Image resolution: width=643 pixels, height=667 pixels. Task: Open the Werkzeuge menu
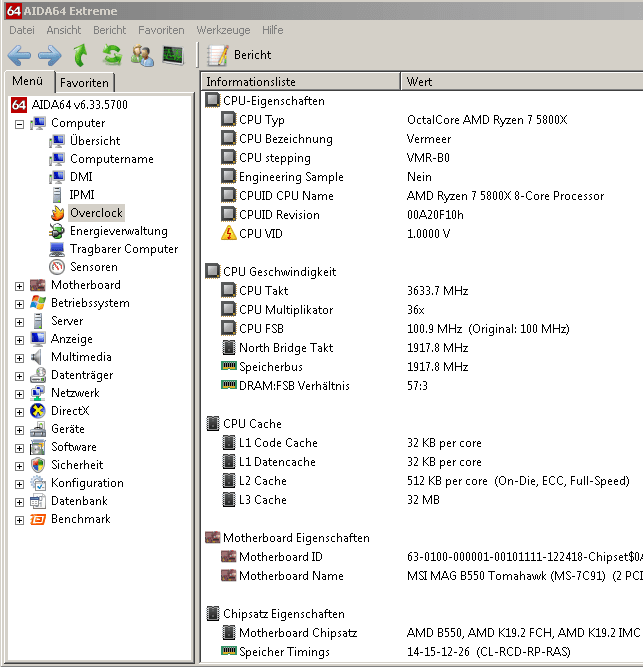223,30
